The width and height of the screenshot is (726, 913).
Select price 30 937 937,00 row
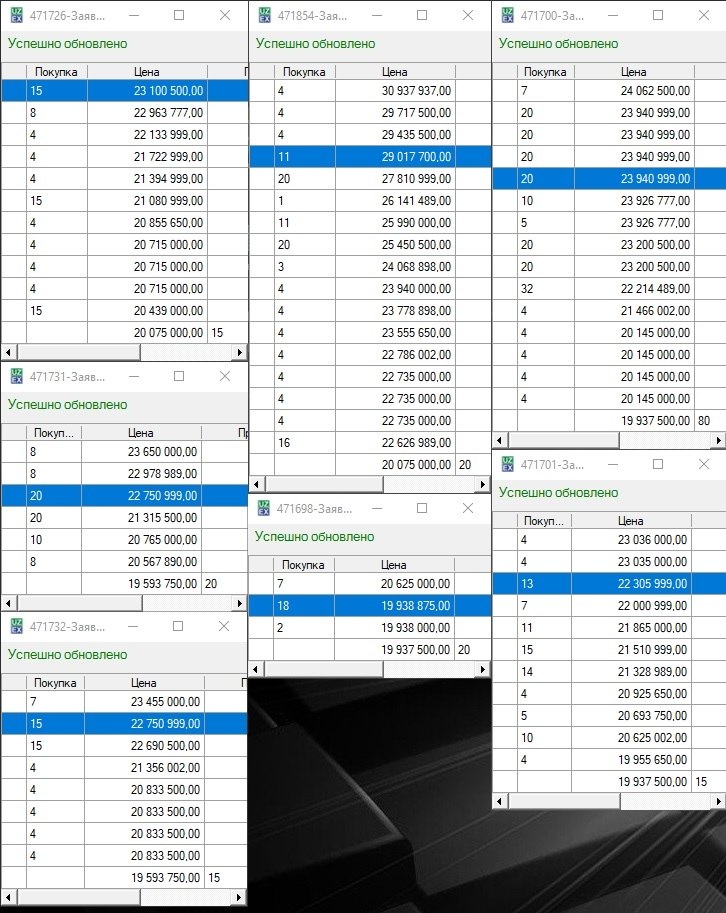370,91
